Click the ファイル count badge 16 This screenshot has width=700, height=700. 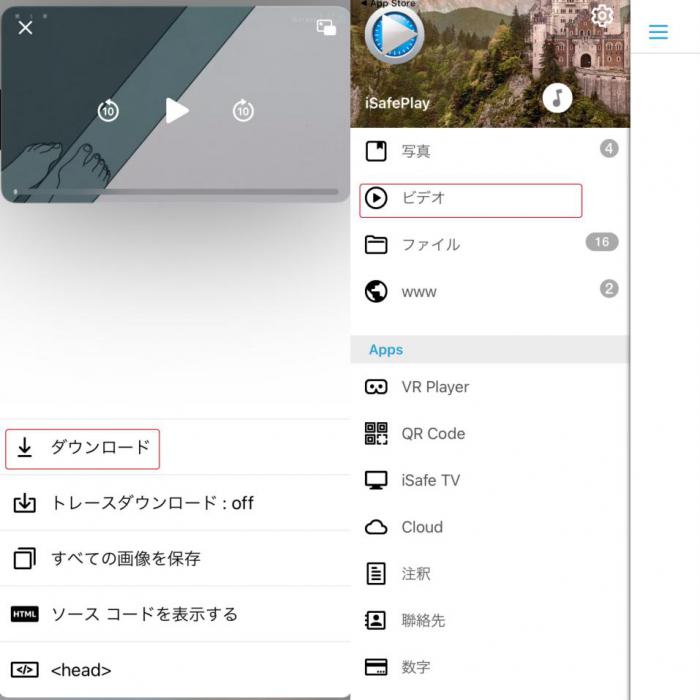click(602, 242)
